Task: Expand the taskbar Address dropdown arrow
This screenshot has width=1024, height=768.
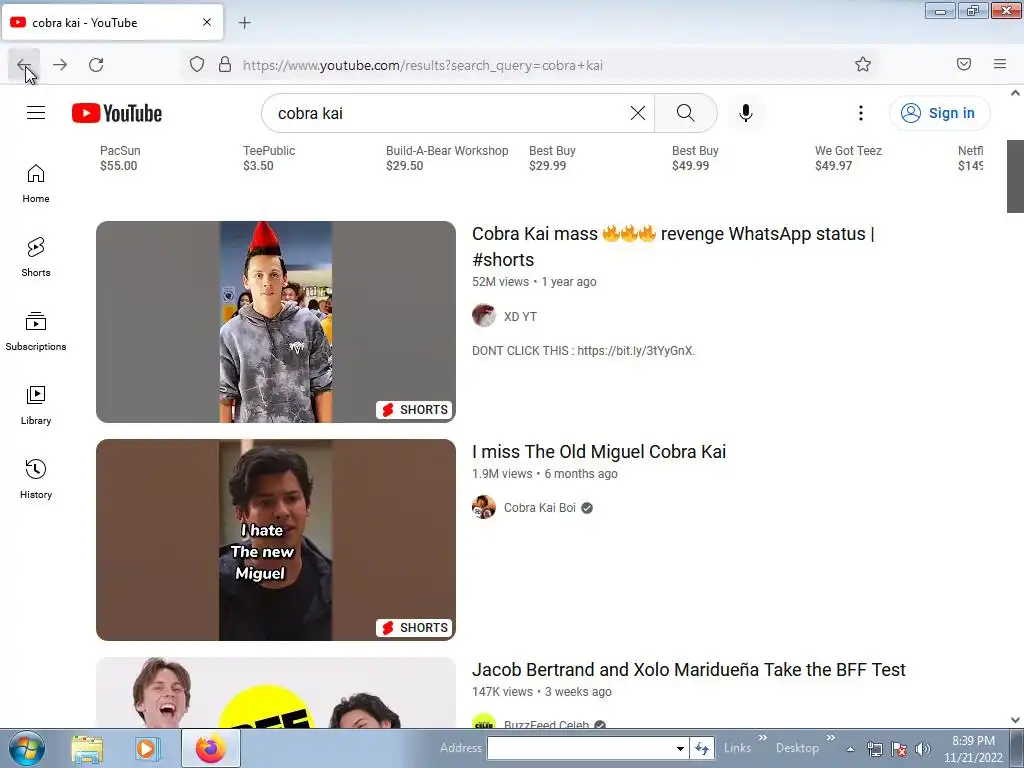Action: click(x=680, y=748)
